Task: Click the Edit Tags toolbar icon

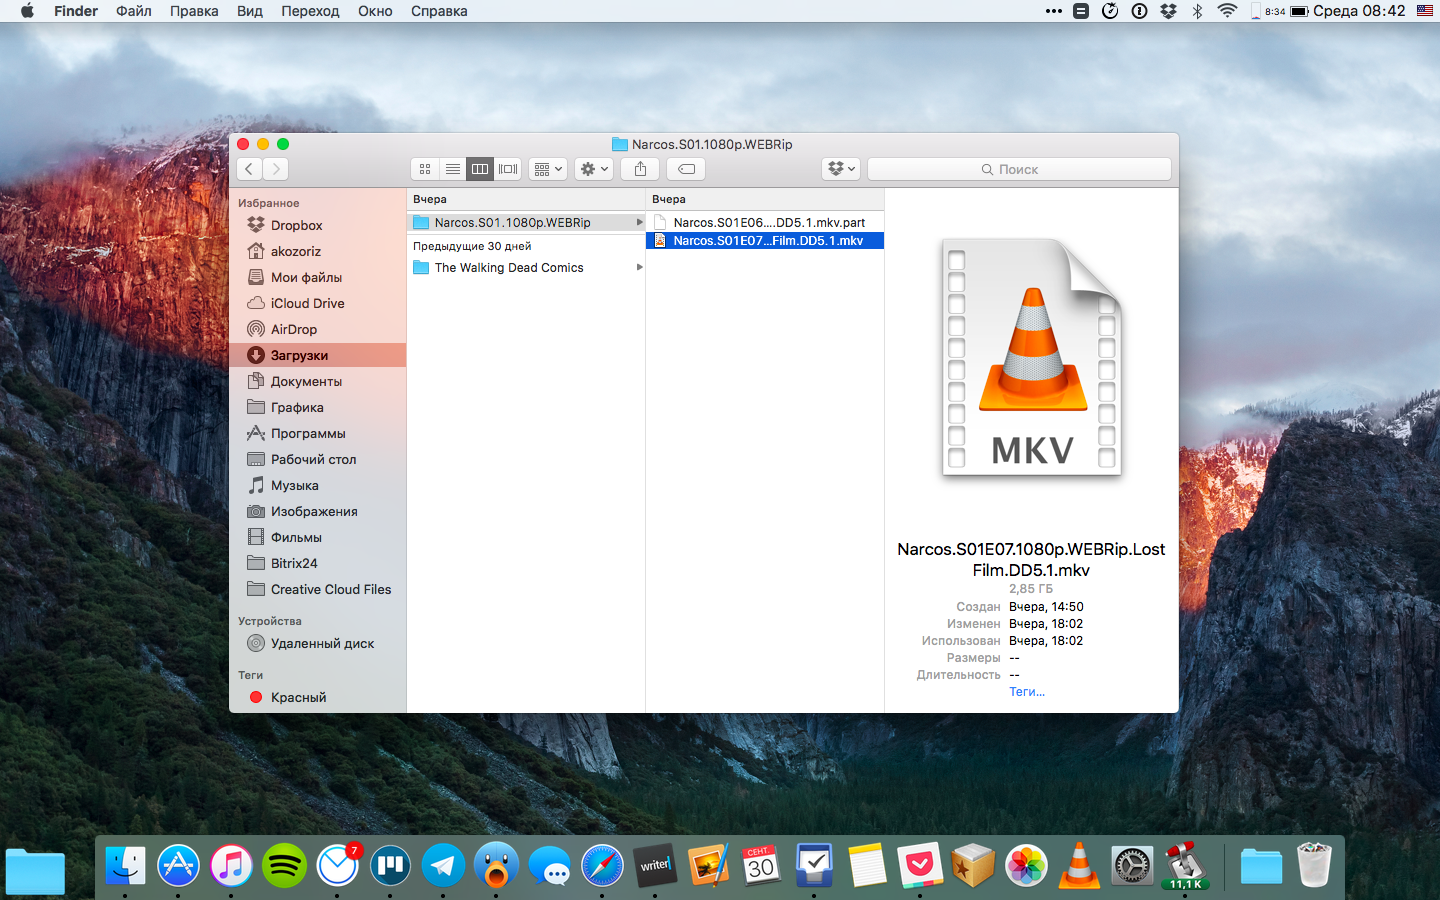Action: point(686,169)
